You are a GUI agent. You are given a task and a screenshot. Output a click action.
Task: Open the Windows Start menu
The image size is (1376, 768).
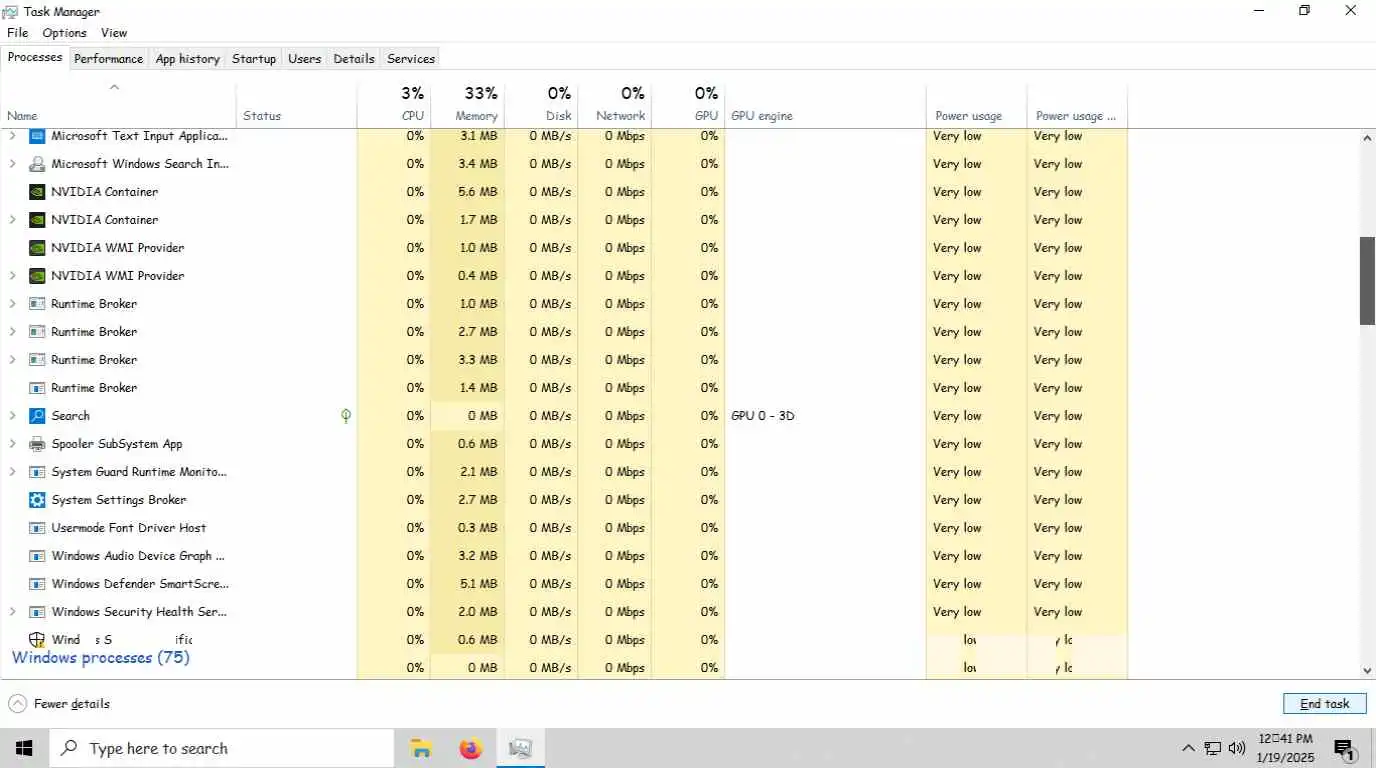click(x=24, y=748)
